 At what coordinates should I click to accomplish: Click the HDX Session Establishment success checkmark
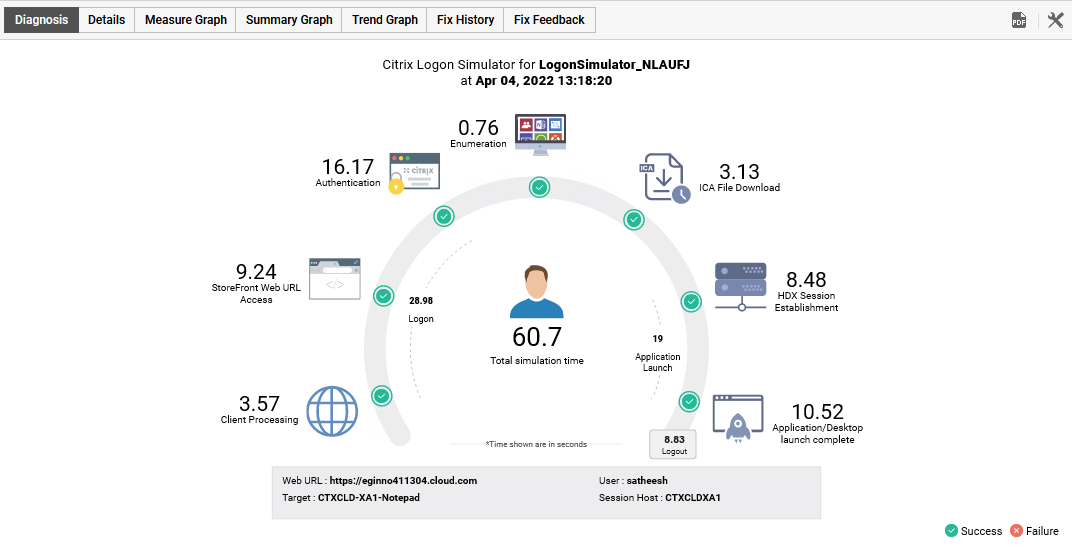(x=691, y=301)
